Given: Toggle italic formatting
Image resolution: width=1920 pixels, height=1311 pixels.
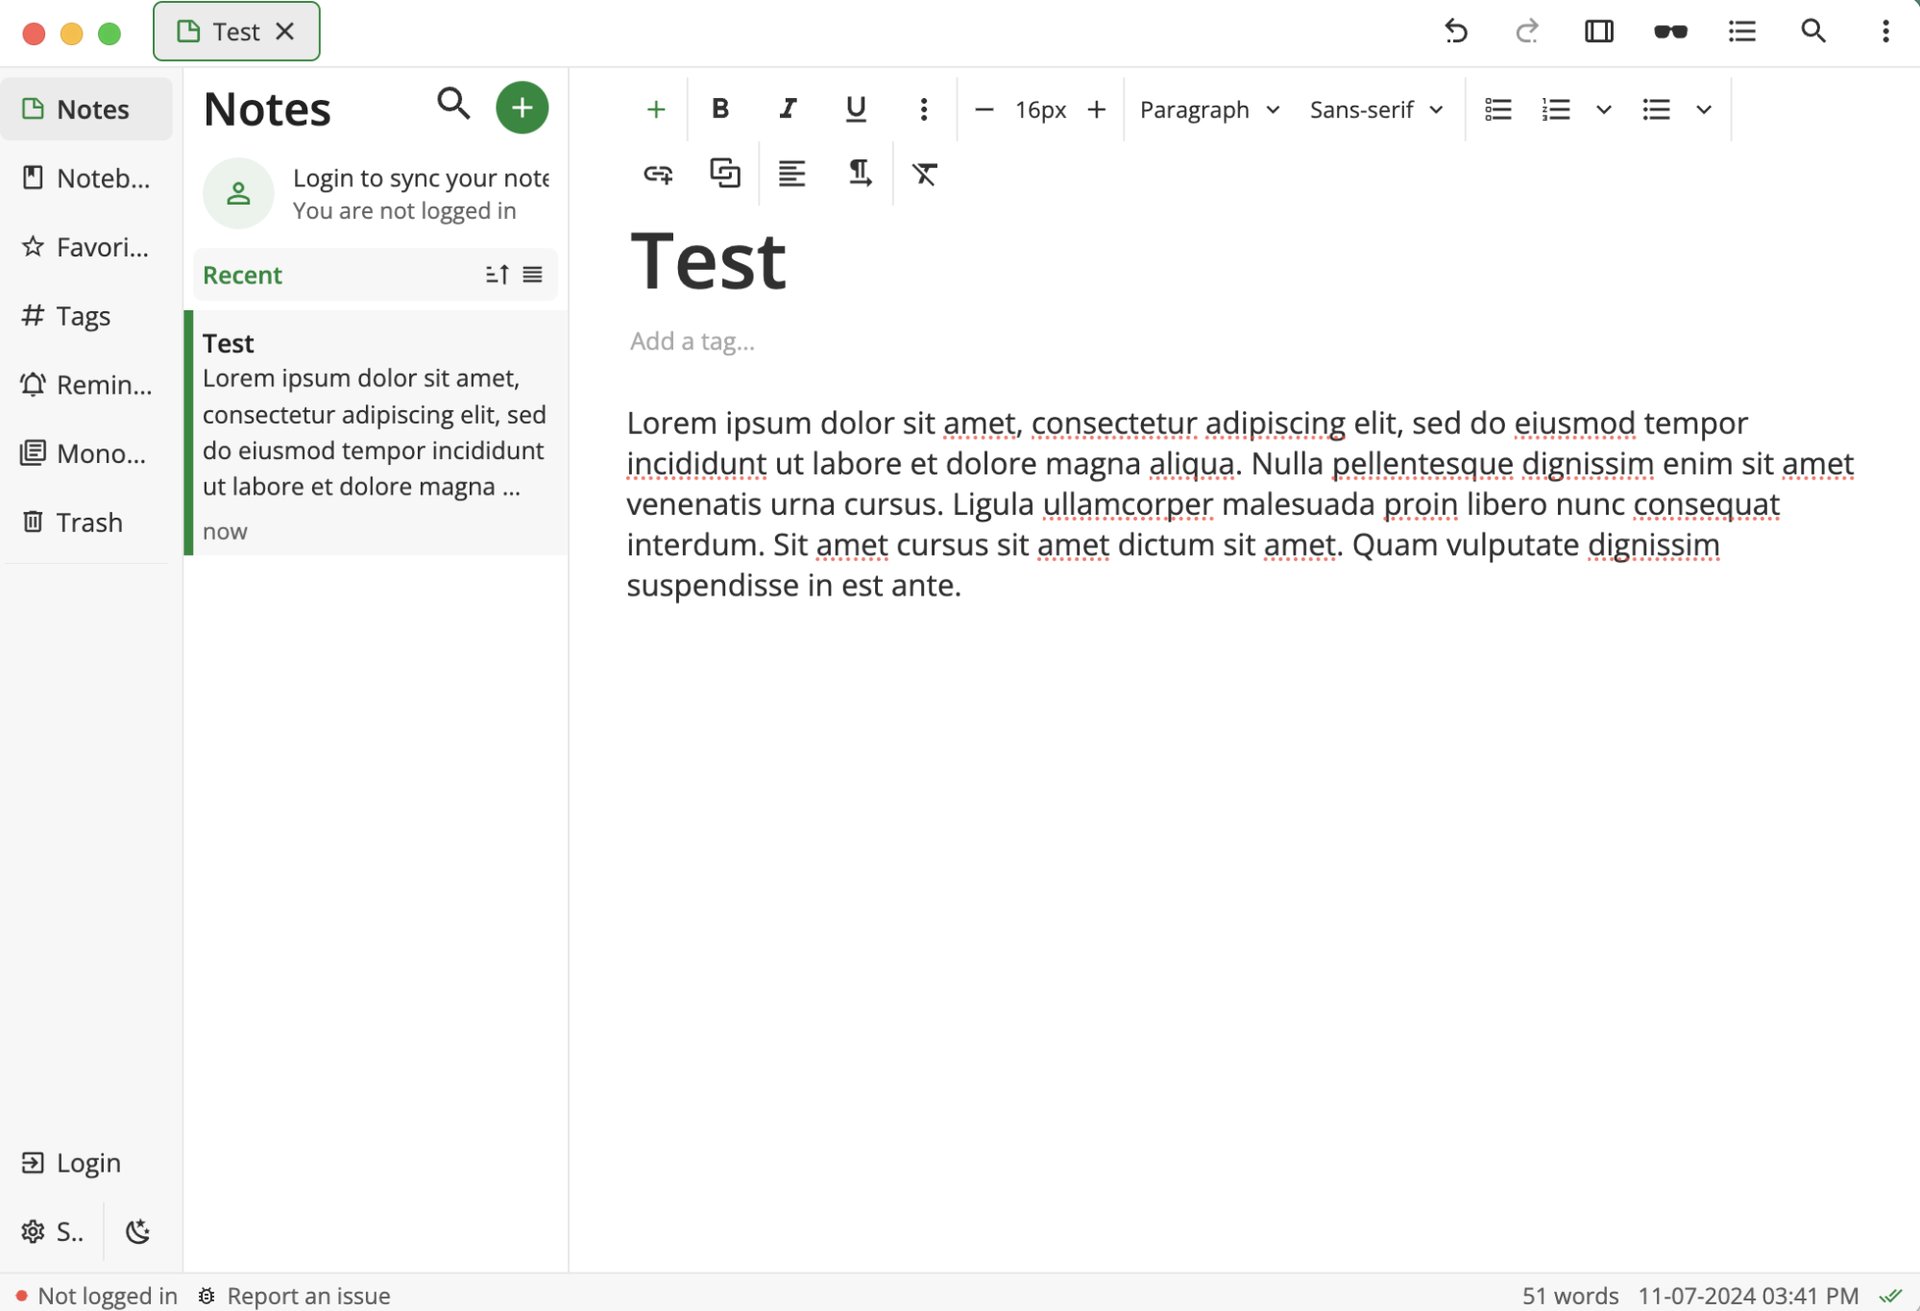Looking at the screenshot, I should pyautogui.click(x=788, y=109).
